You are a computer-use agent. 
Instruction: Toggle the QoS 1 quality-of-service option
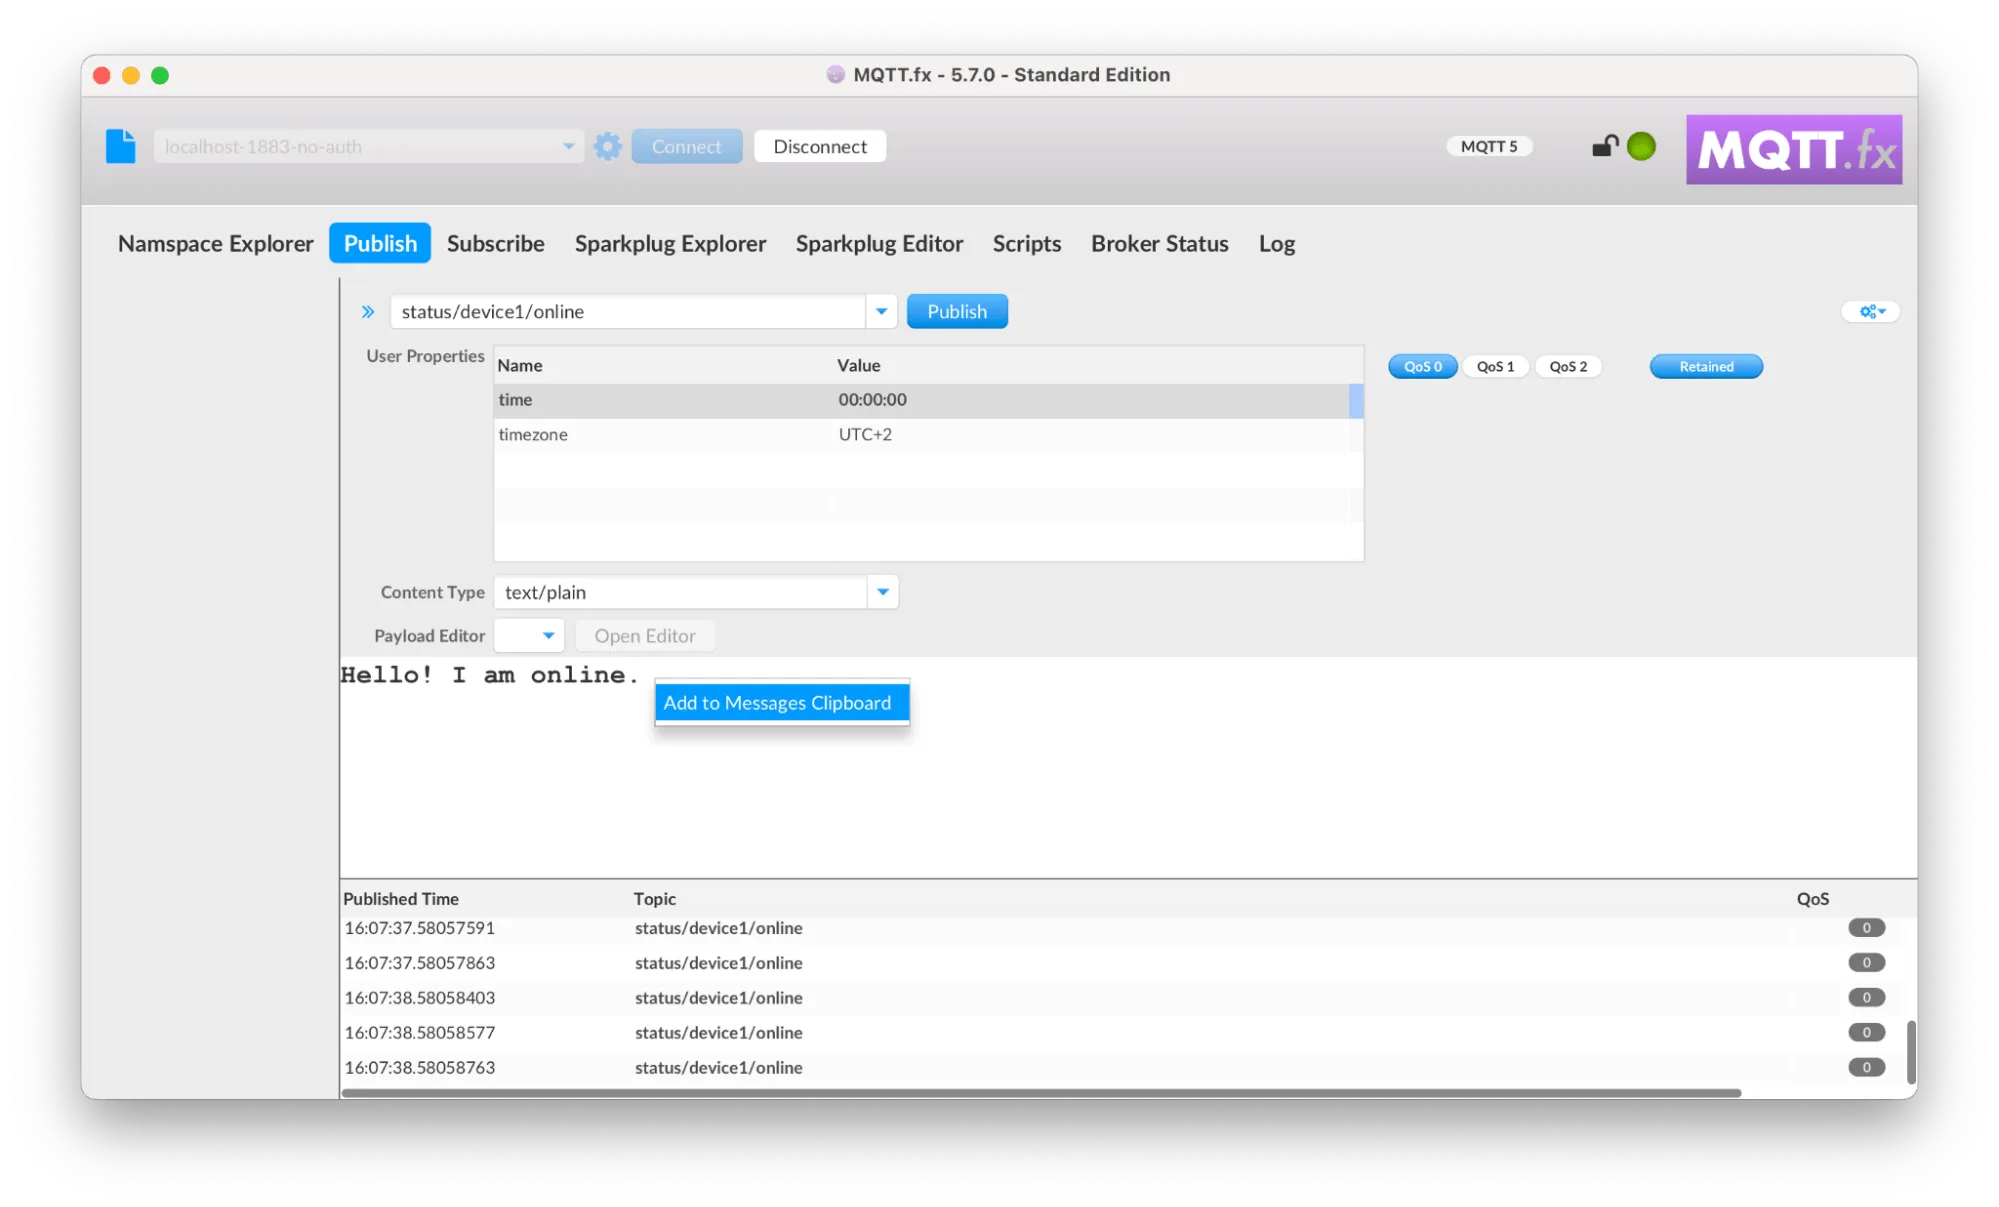point(1494,366)
